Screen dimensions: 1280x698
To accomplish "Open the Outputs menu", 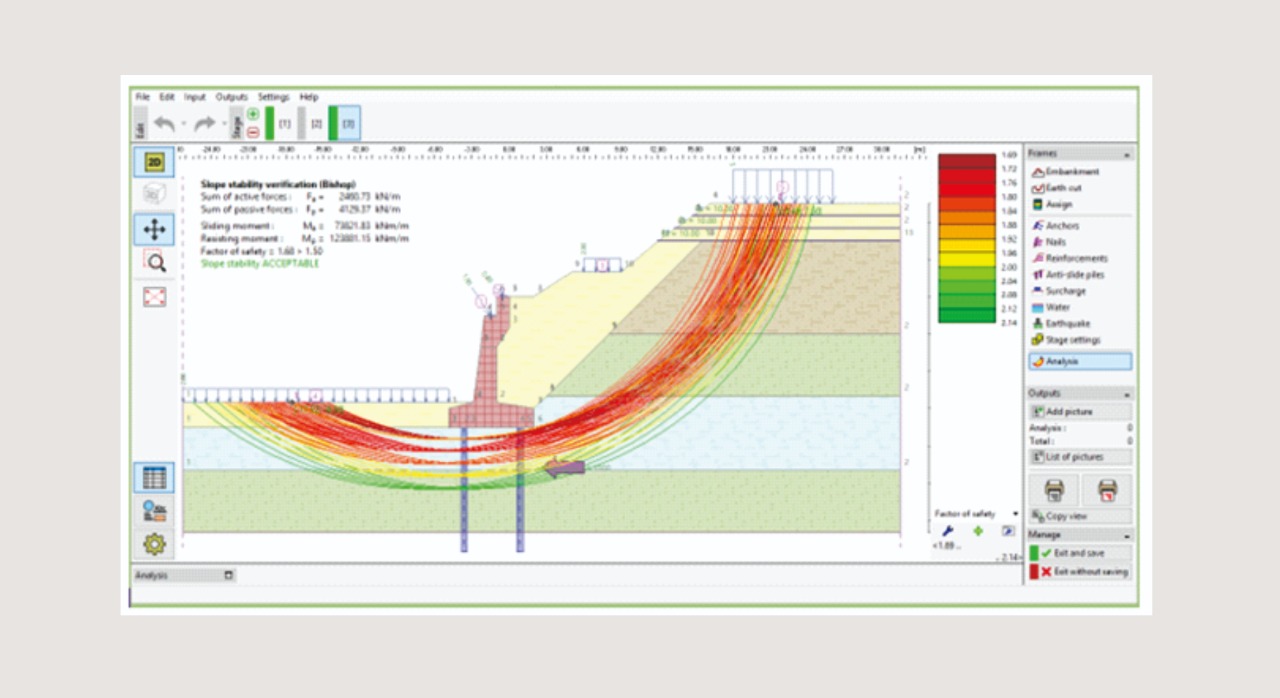I will pyautogui.click(x=231, y=97).
